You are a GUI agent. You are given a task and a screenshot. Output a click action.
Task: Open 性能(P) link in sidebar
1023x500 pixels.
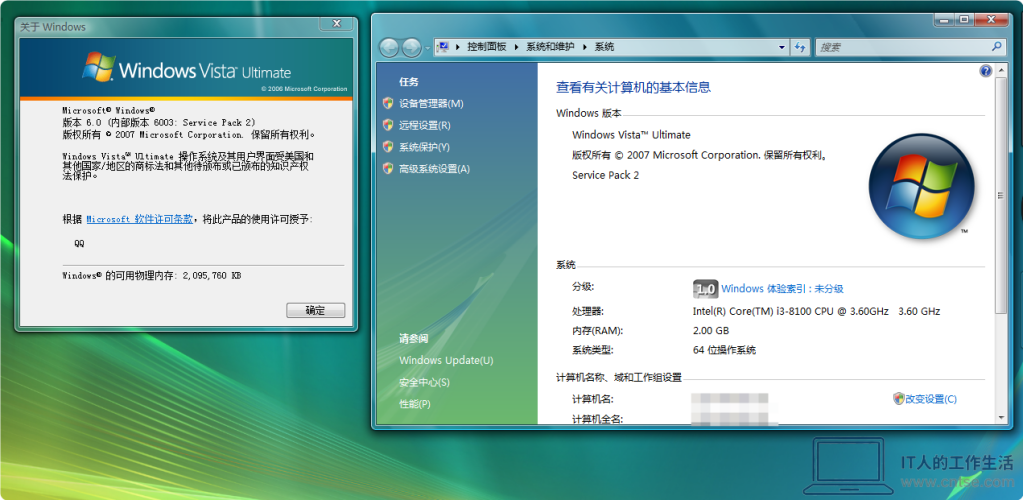click(x=415, y=404)
